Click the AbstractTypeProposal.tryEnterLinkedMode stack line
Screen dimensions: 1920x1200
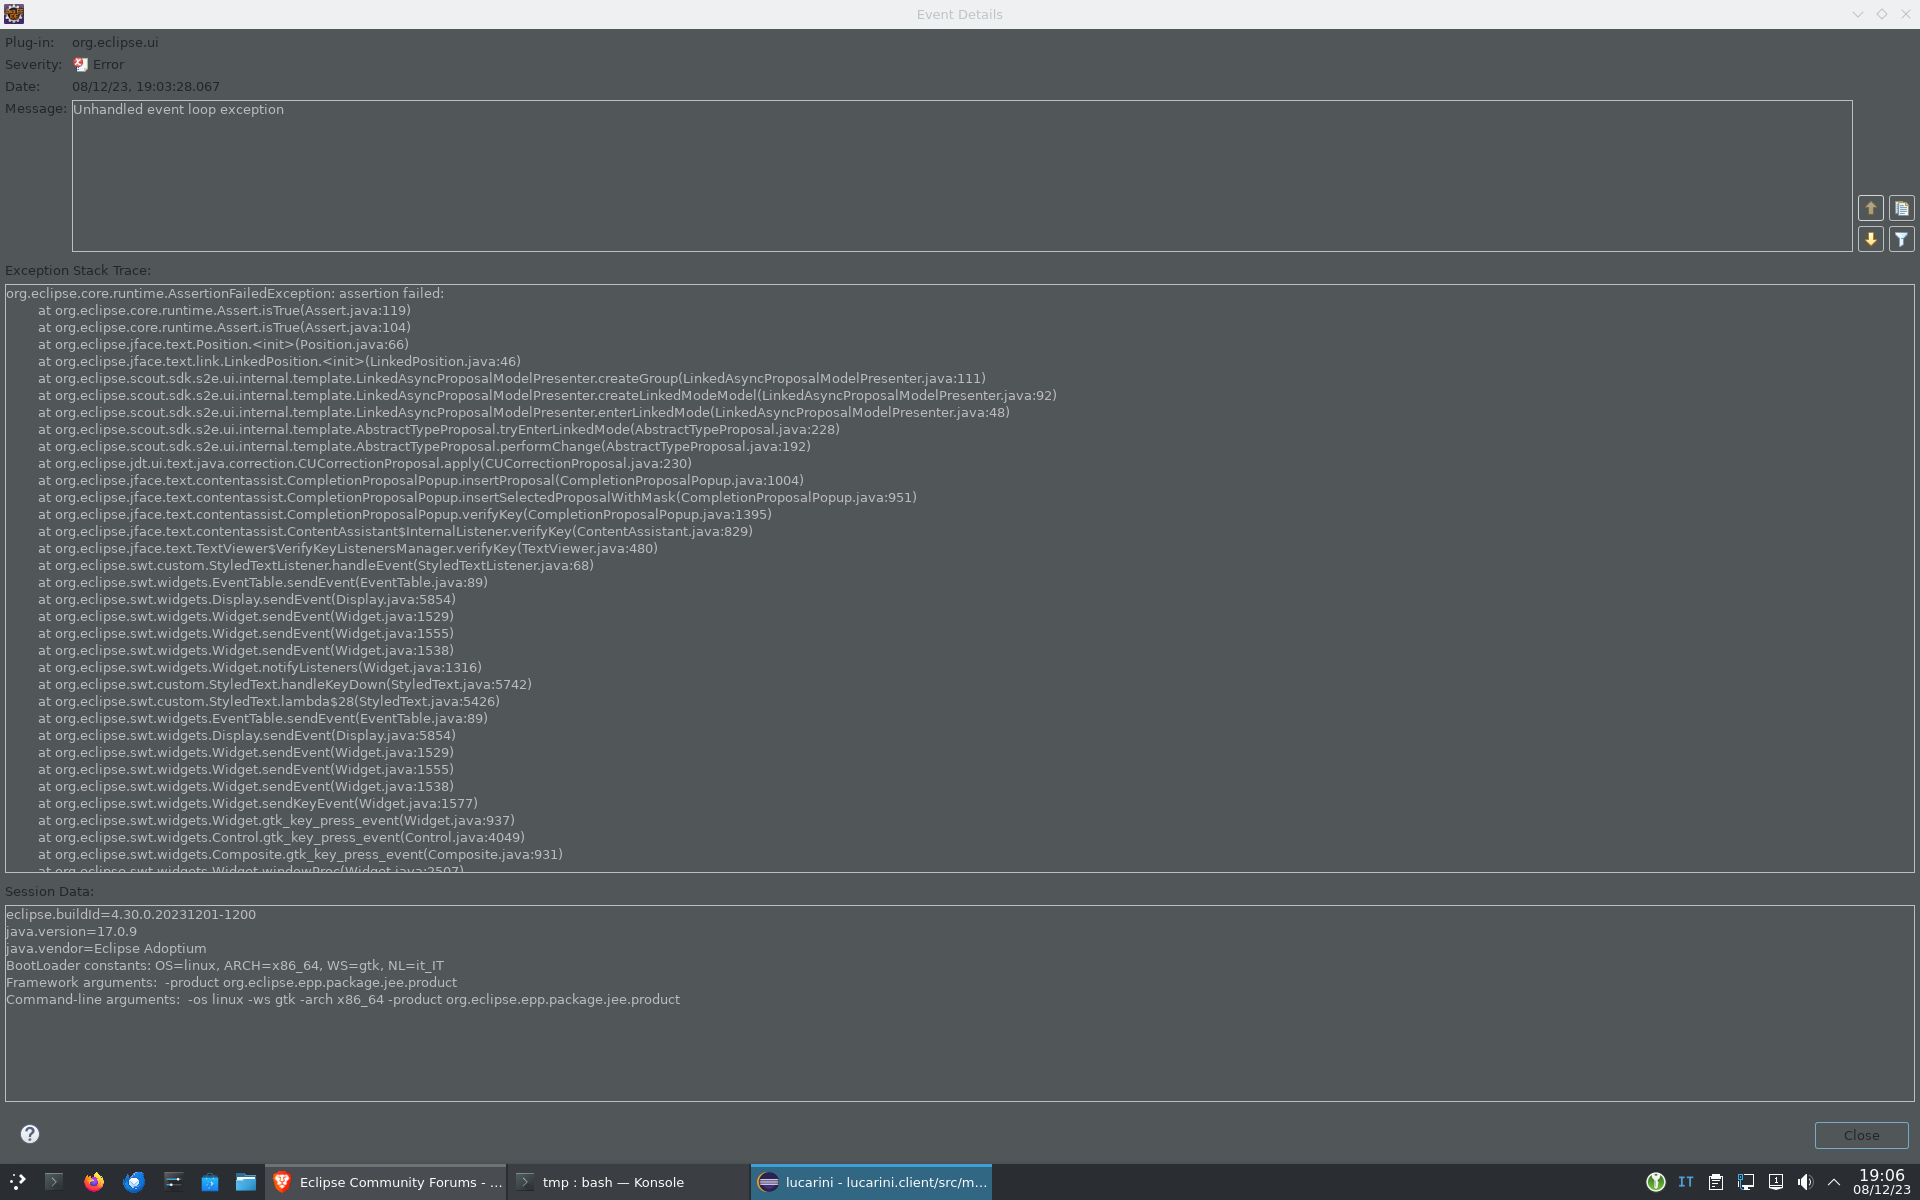(x=439, y=430)
